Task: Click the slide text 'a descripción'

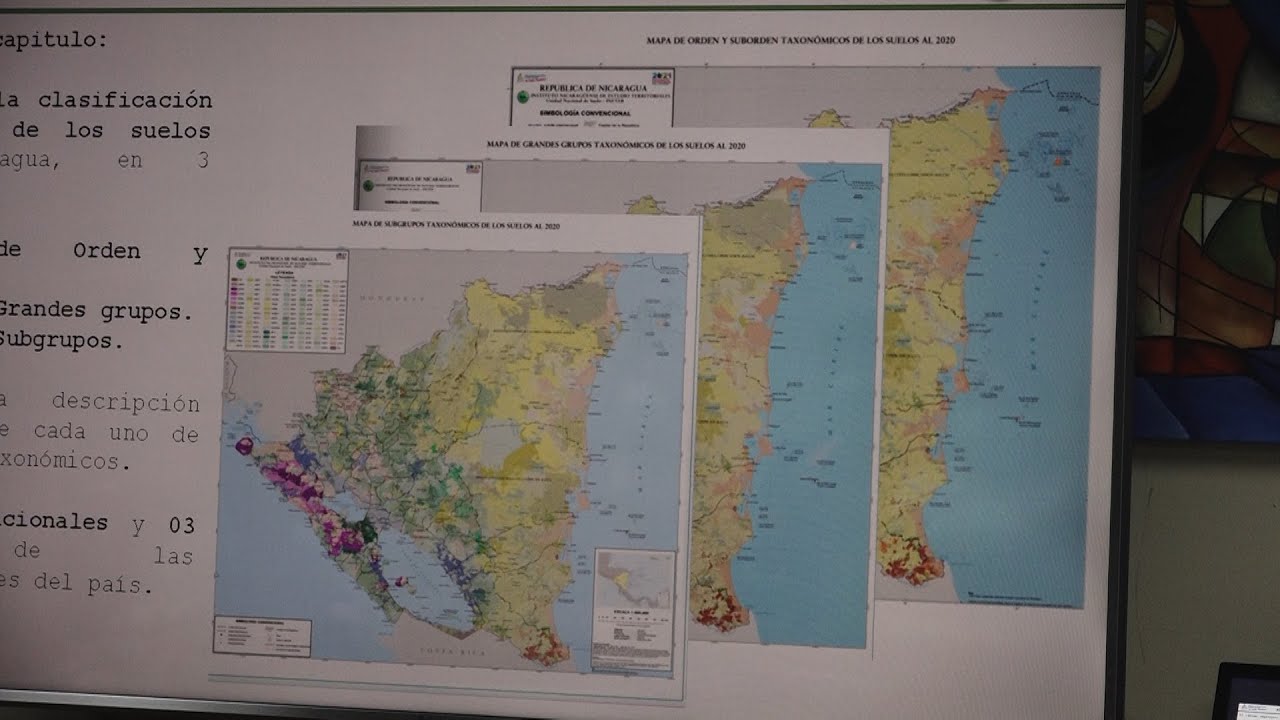Action: tap(100, 404)
